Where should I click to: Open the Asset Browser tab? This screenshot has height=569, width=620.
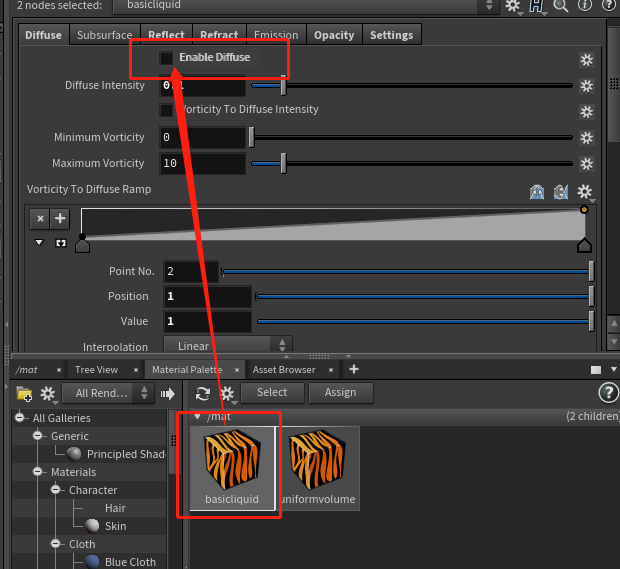point(284,370)
